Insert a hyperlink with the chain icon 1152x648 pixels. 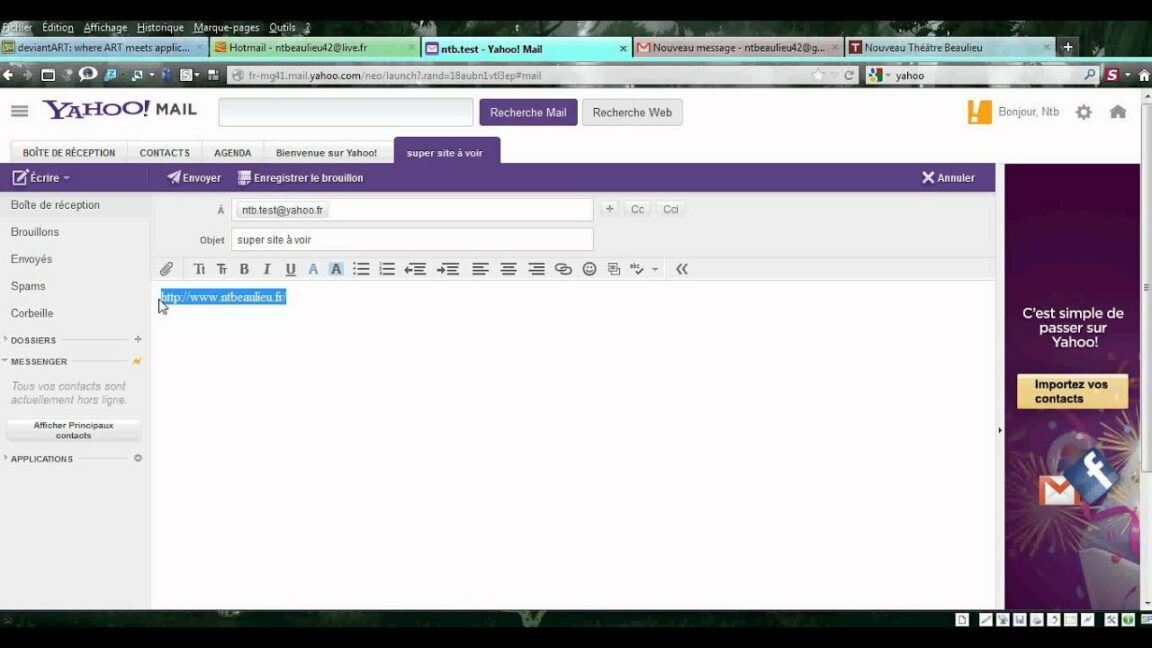point(562,269)
